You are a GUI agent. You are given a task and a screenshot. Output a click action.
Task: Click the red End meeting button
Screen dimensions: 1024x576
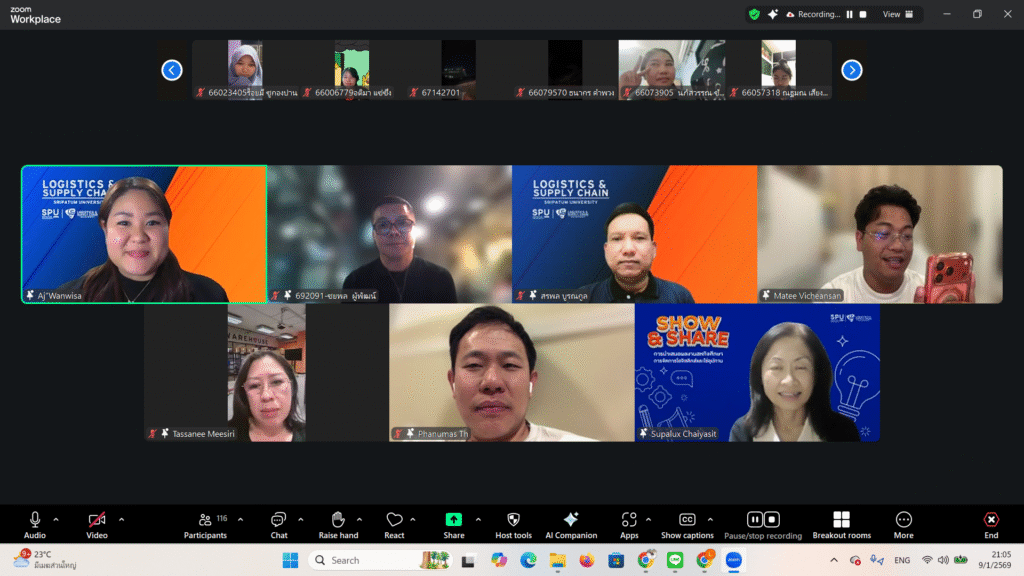(x=991, y=520)
